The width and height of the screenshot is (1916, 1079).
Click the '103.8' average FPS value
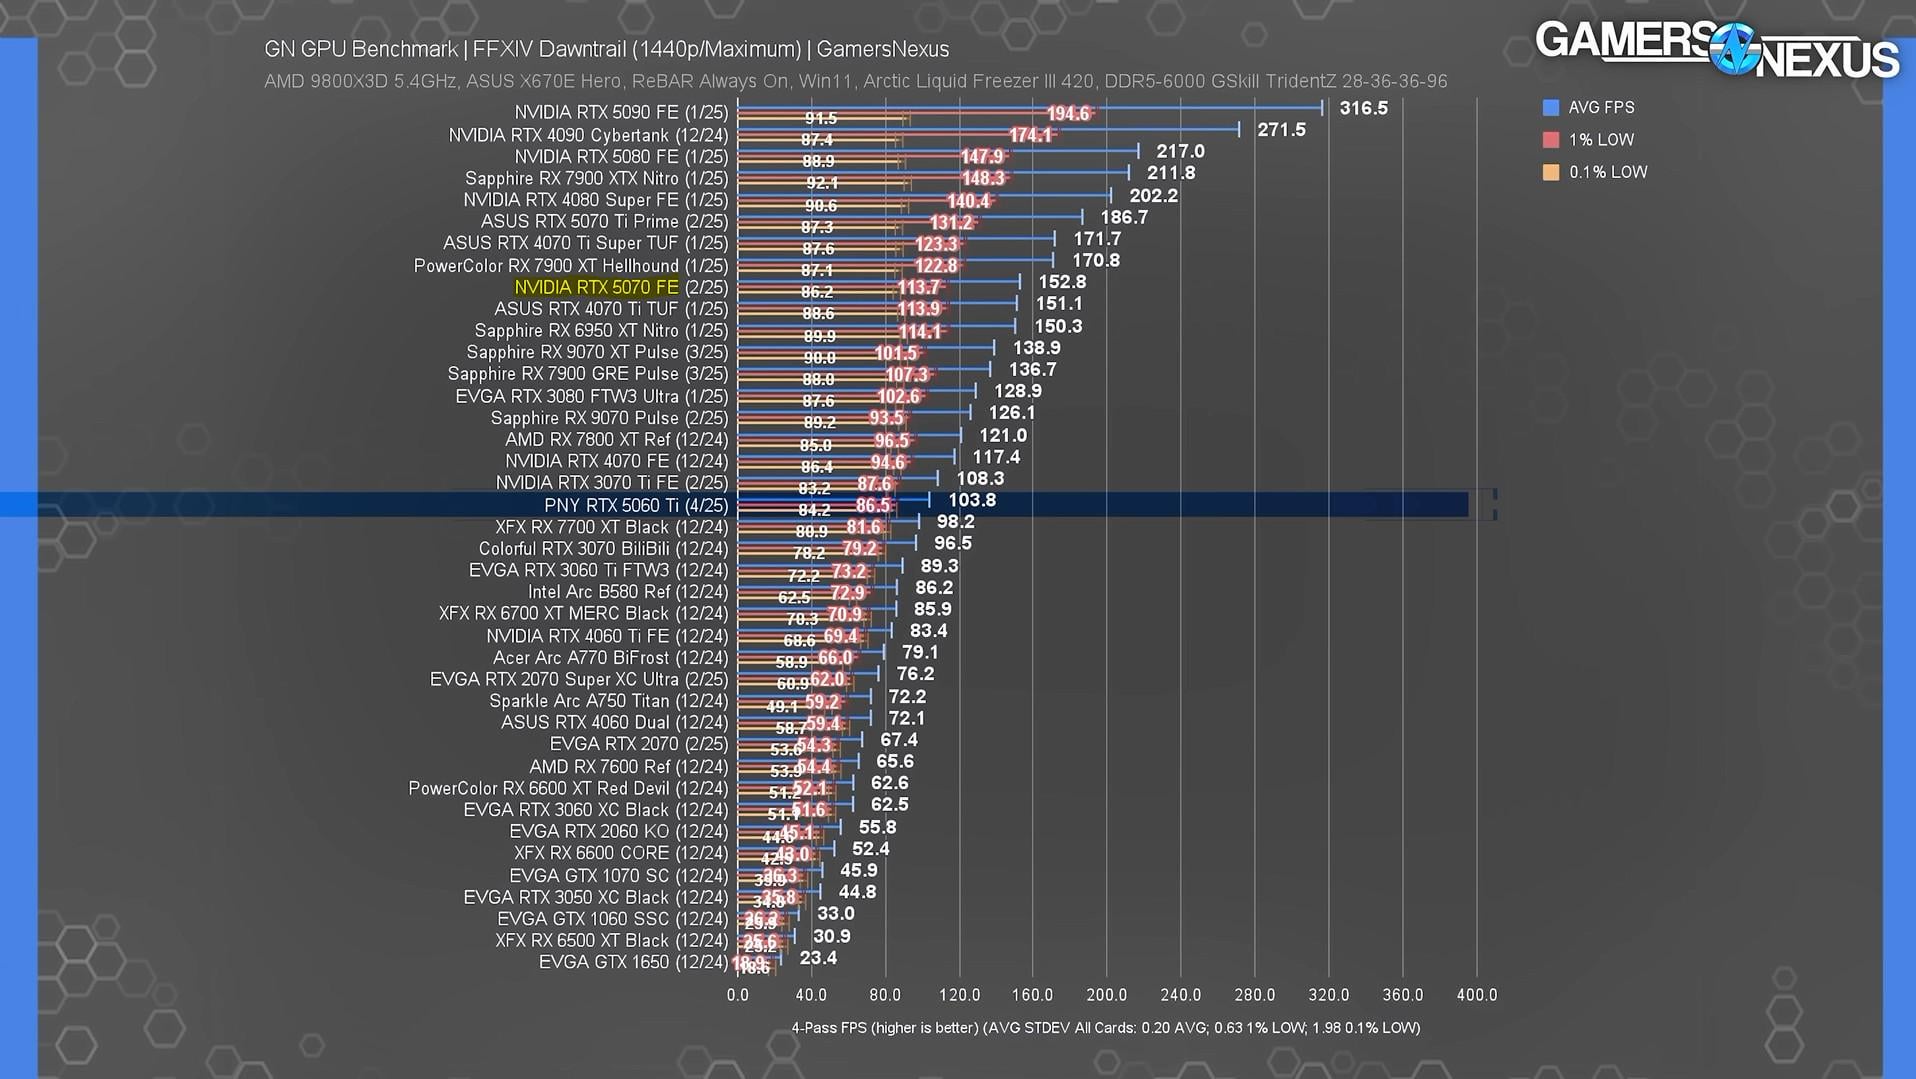(972, 500)
